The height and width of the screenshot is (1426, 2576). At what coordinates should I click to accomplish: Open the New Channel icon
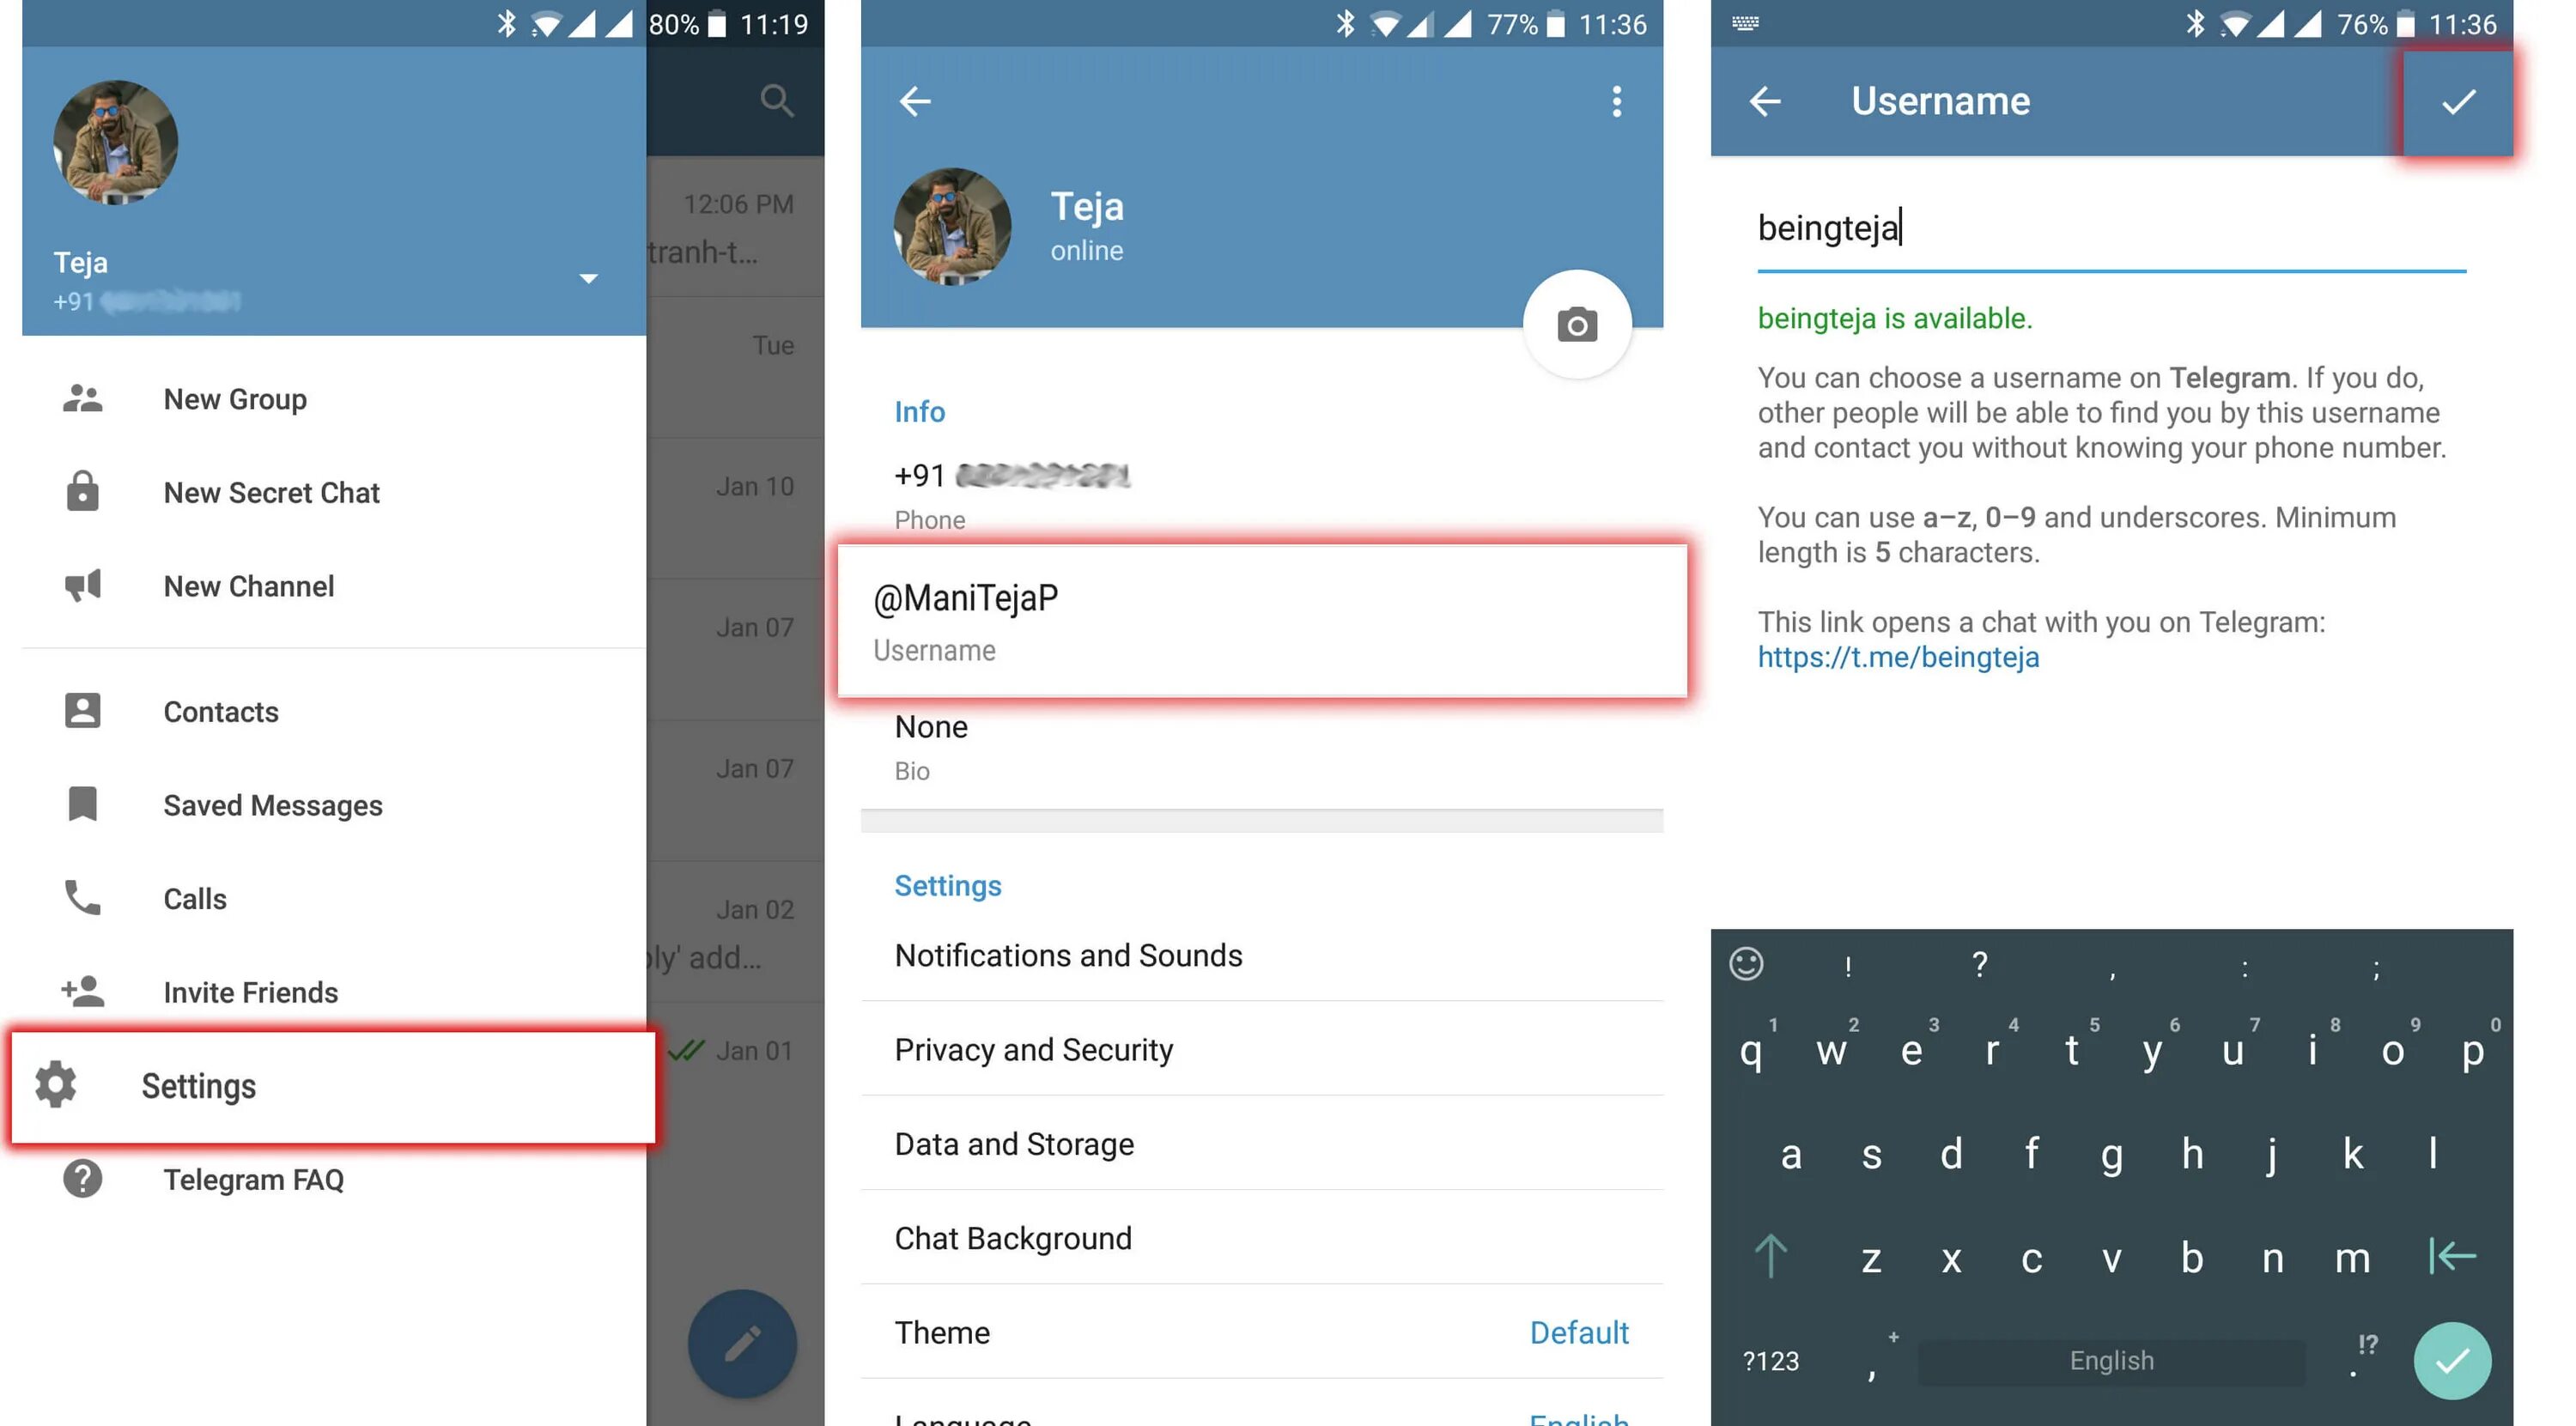[x=81, y=585]
